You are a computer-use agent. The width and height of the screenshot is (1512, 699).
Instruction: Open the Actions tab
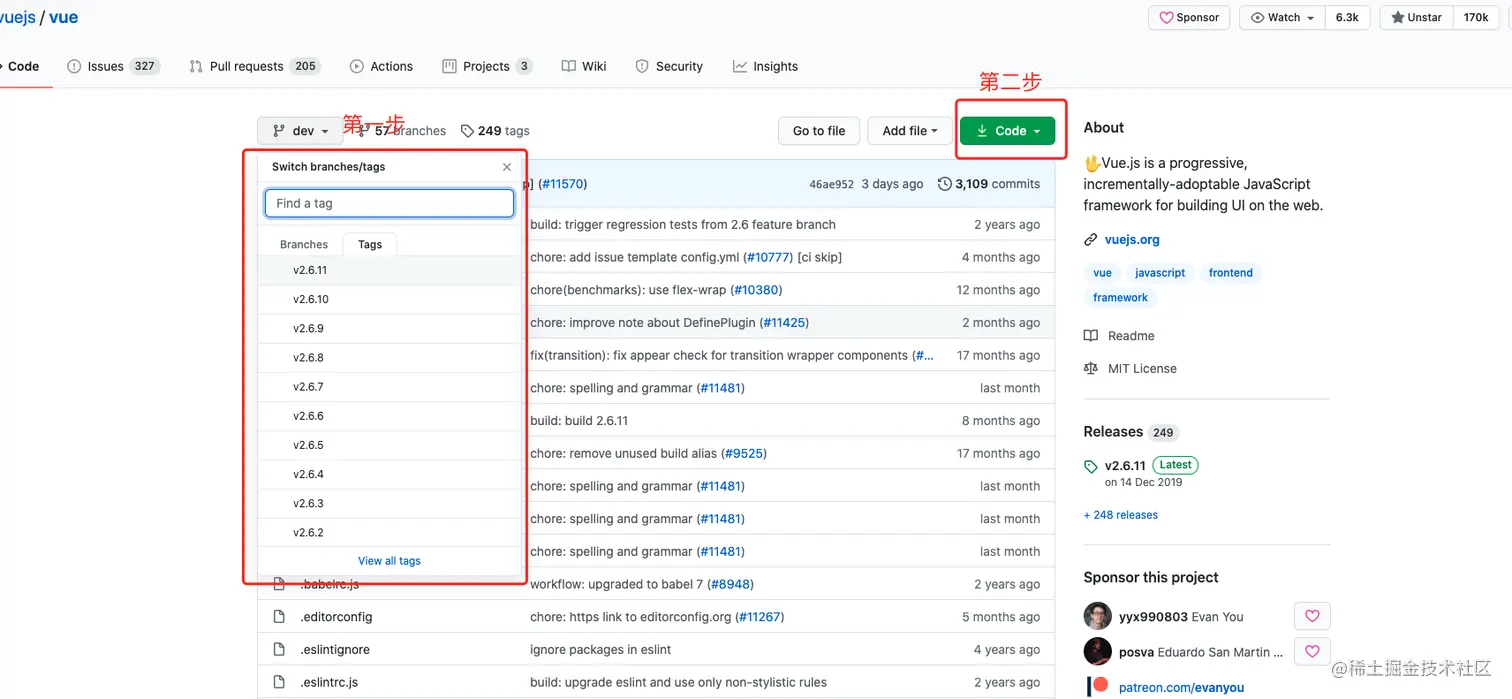(381, 66)
